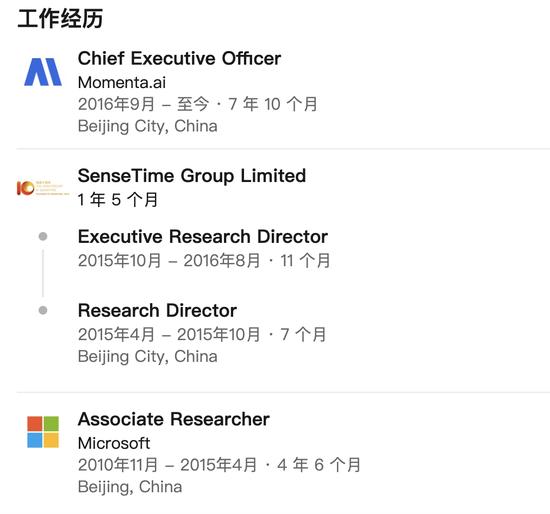Select the 2016年9月 – 至今 date line

(197, 104)
